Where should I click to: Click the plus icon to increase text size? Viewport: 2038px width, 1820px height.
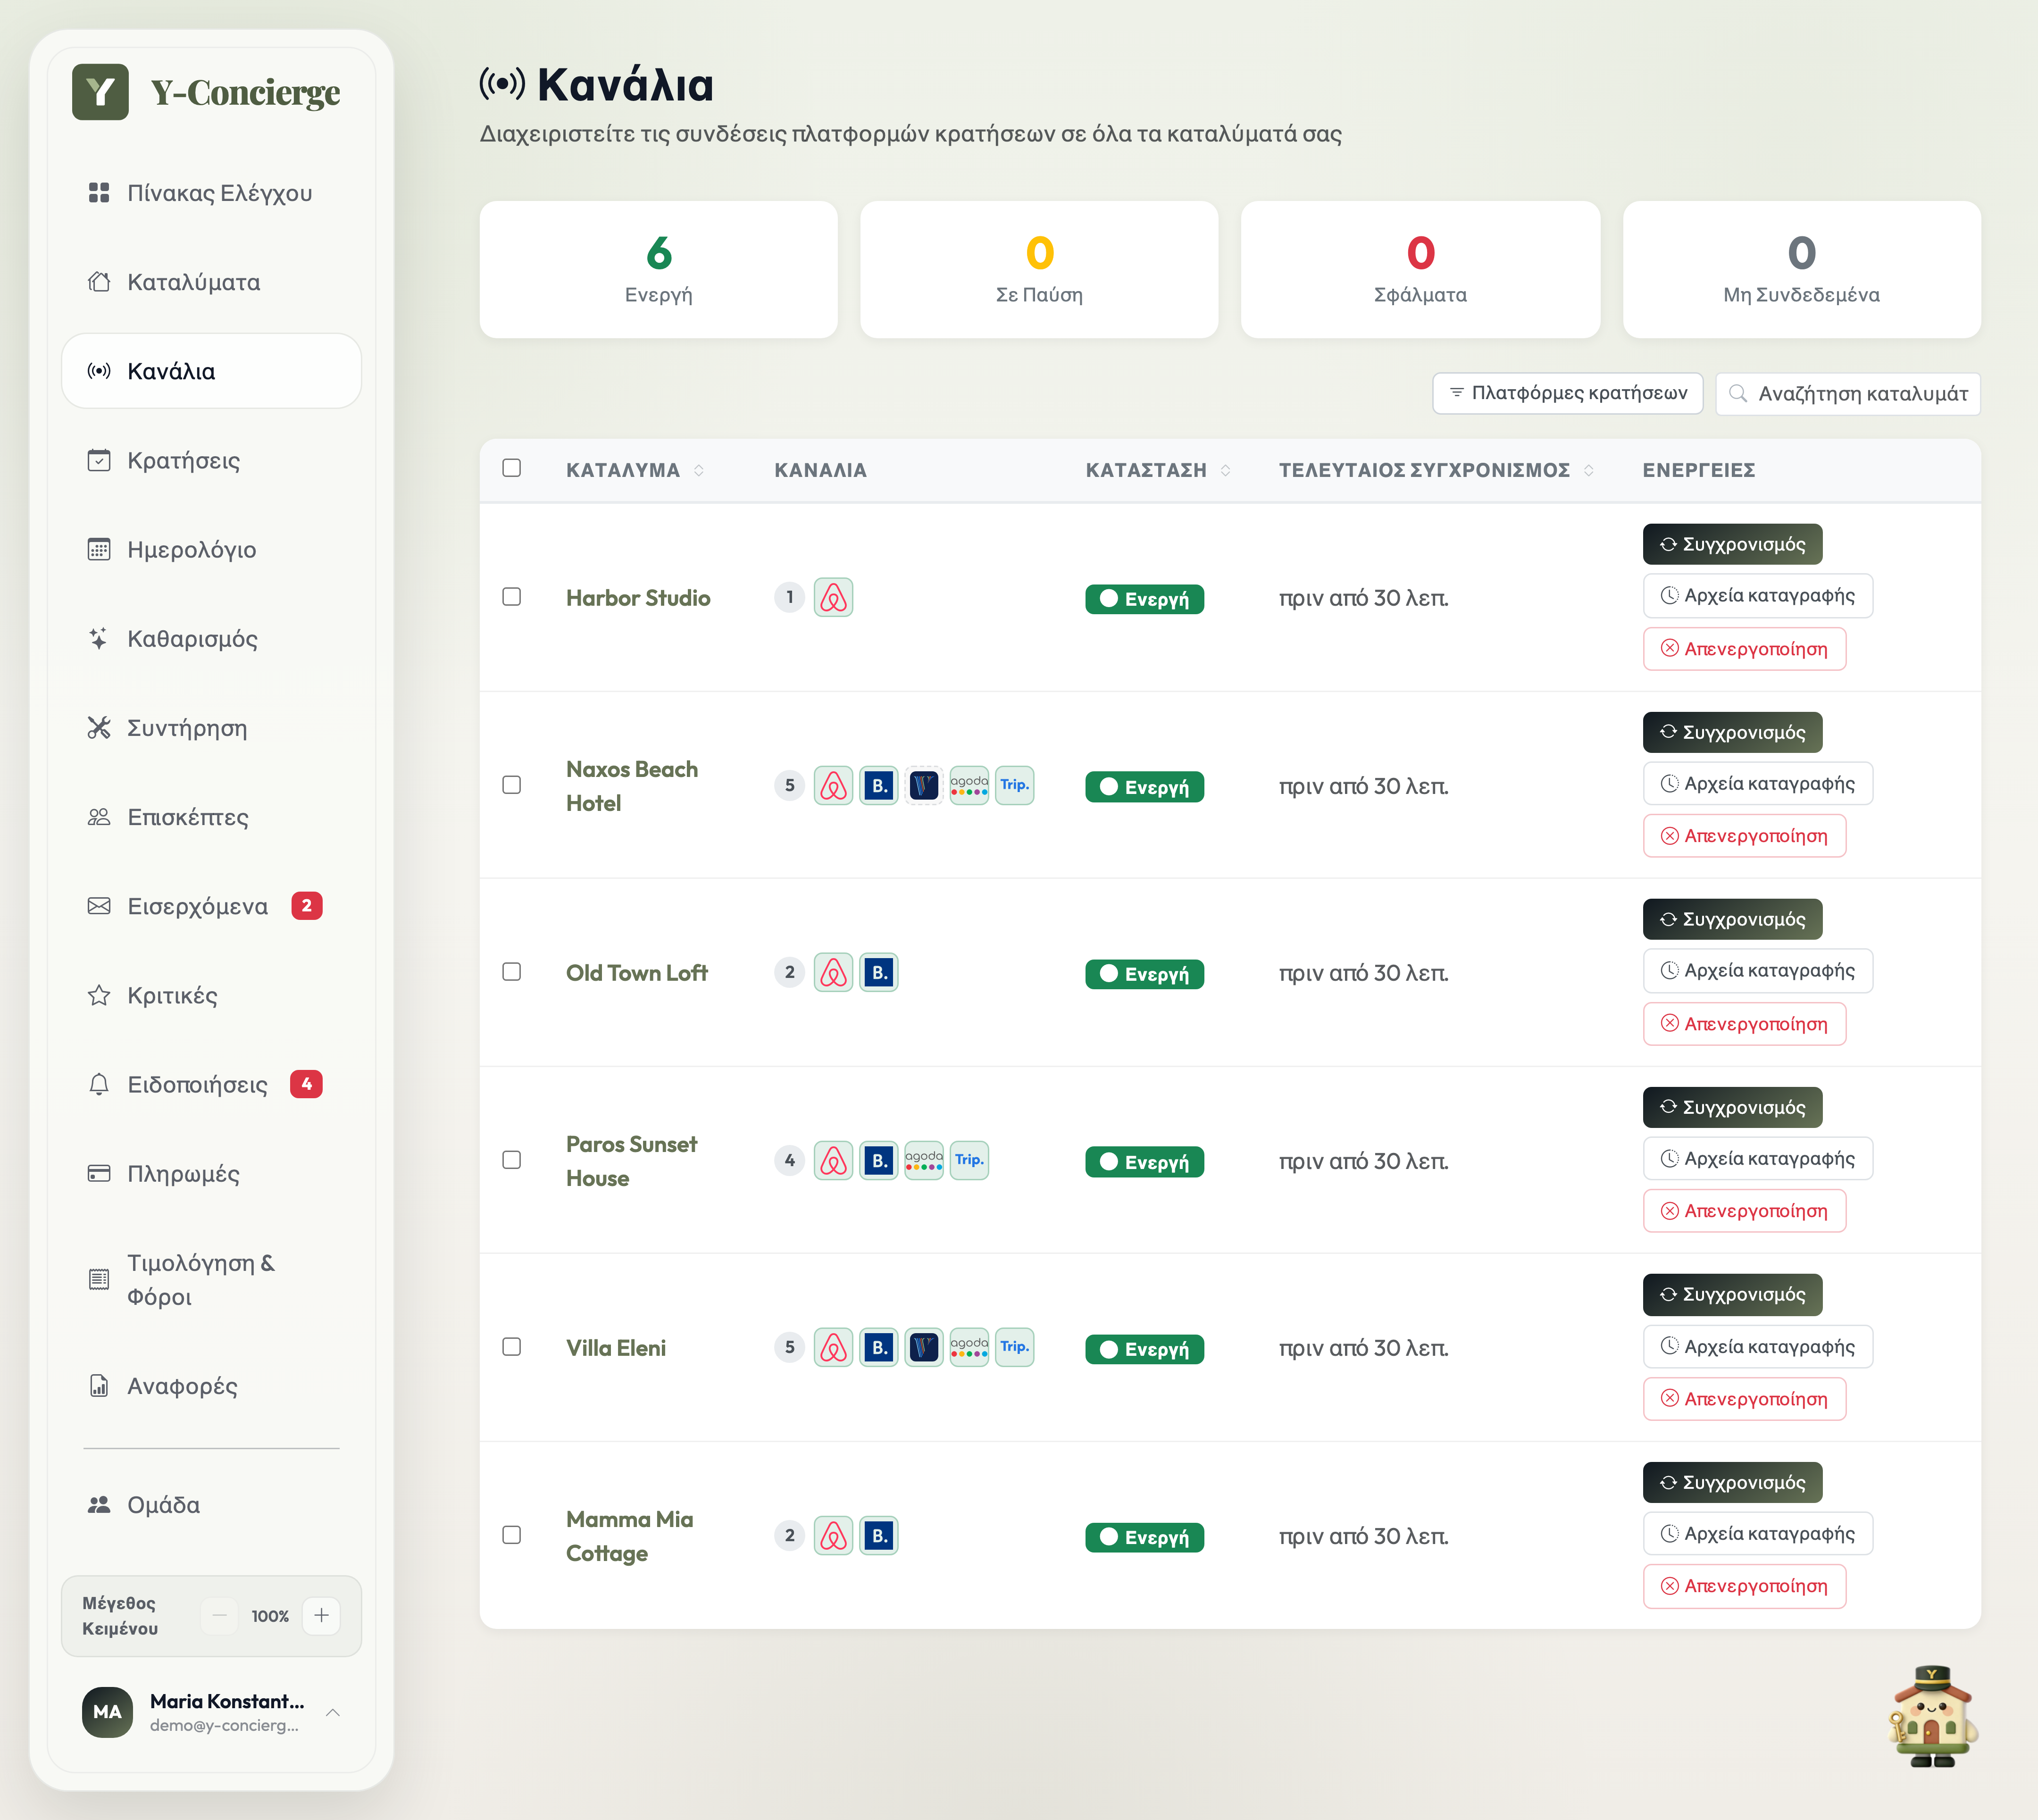[321, 1615]
